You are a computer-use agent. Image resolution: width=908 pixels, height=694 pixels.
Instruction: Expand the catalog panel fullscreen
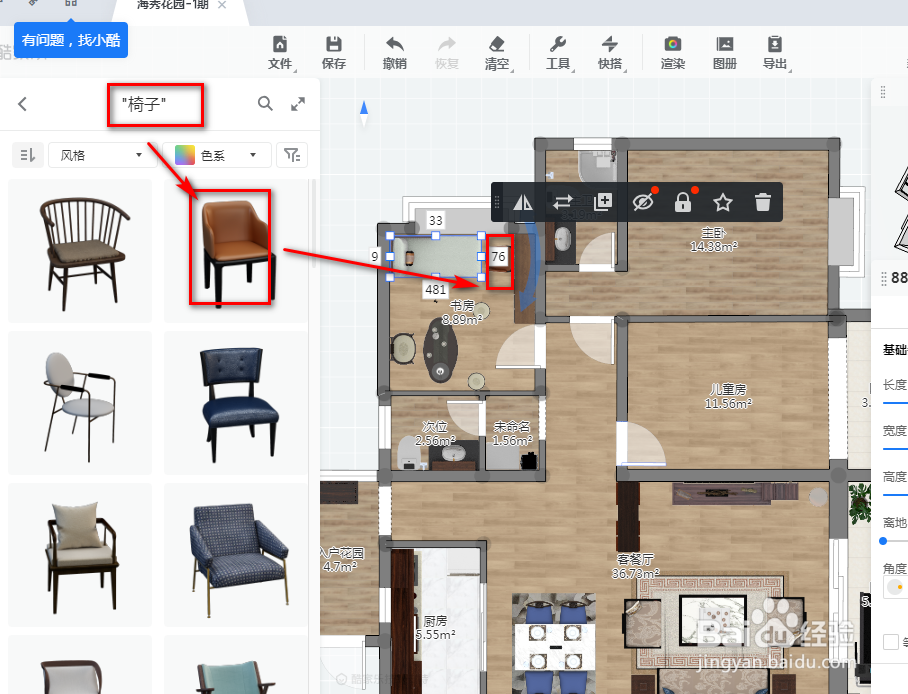coord(298,104)
